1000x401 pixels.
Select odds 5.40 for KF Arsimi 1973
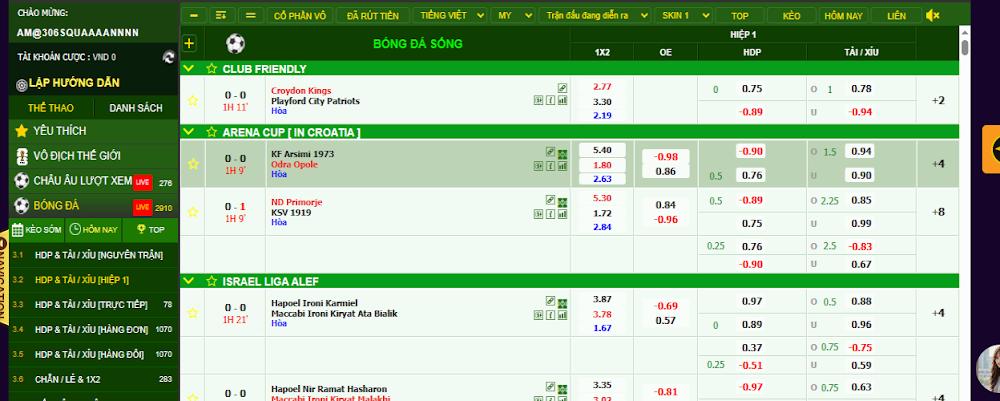click(602, 150)
